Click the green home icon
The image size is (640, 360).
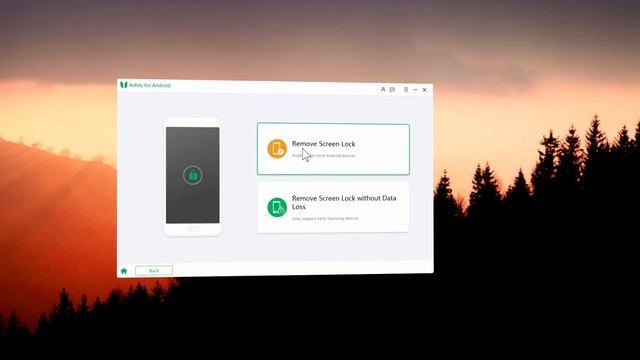point(124,271)
